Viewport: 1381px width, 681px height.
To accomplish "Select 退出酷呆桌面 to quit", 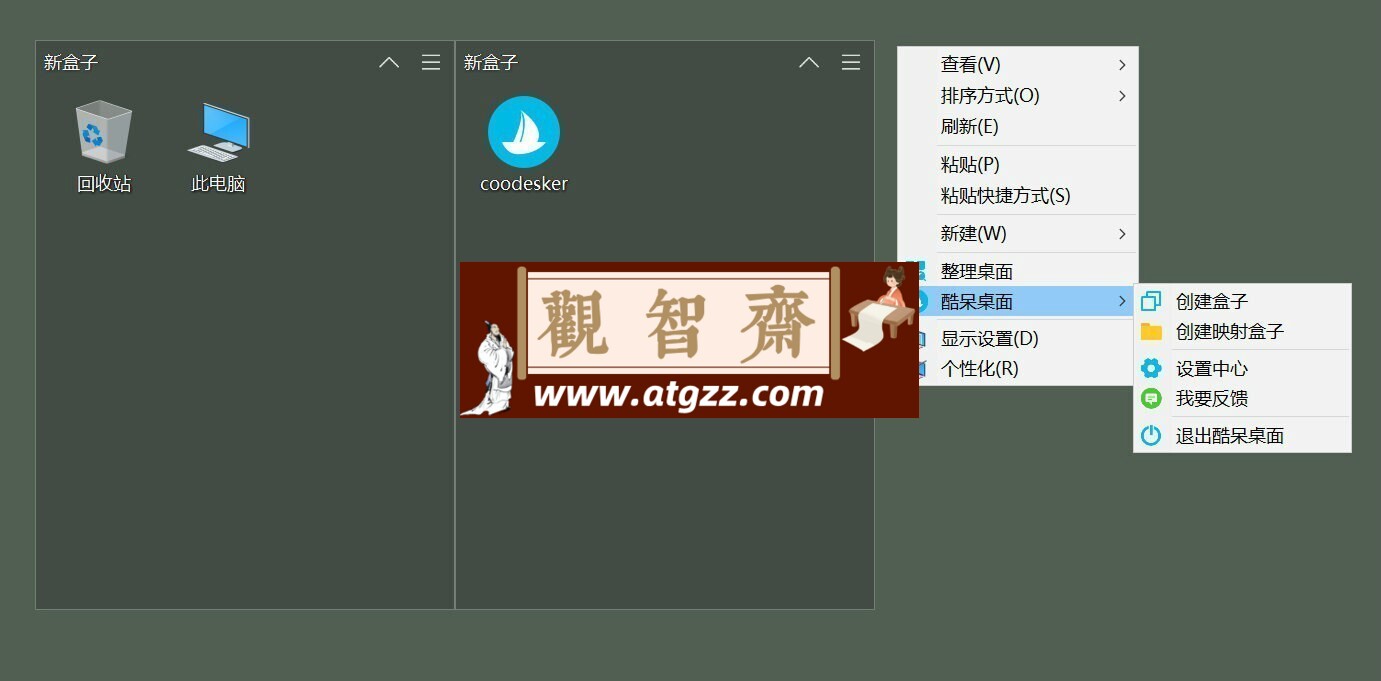I will 1242,435.
